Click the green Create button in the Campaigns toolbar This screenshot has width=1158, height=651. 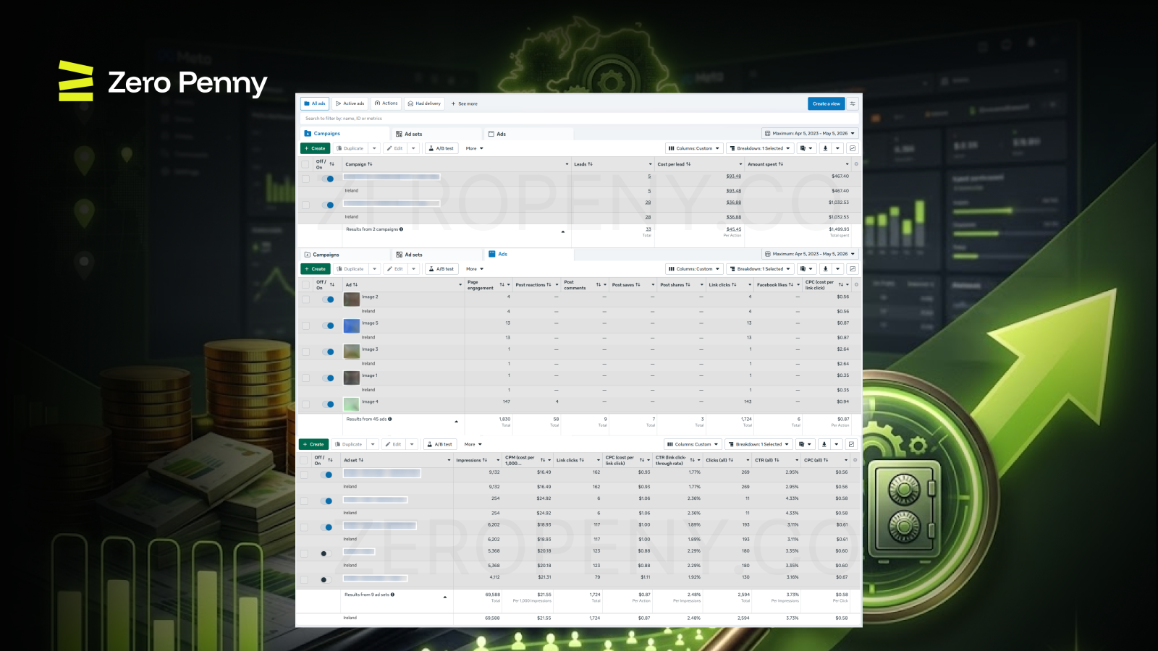click(315, 148)
